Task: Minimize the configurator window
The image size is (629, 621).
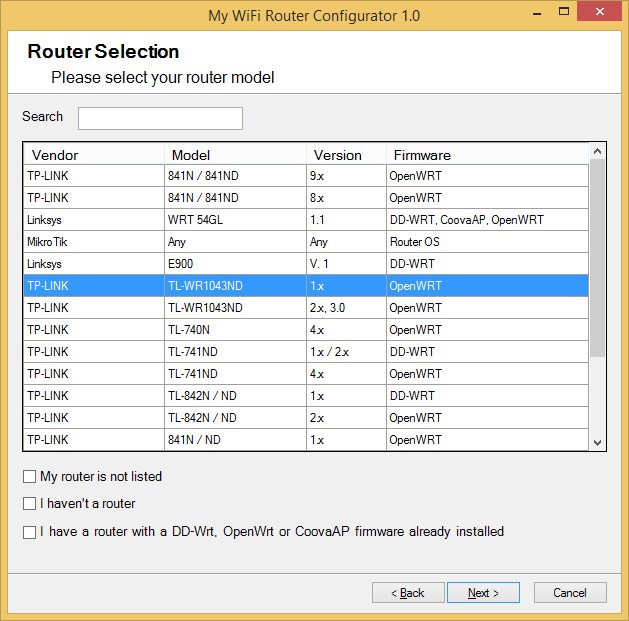Action: (x=537, y=13)
